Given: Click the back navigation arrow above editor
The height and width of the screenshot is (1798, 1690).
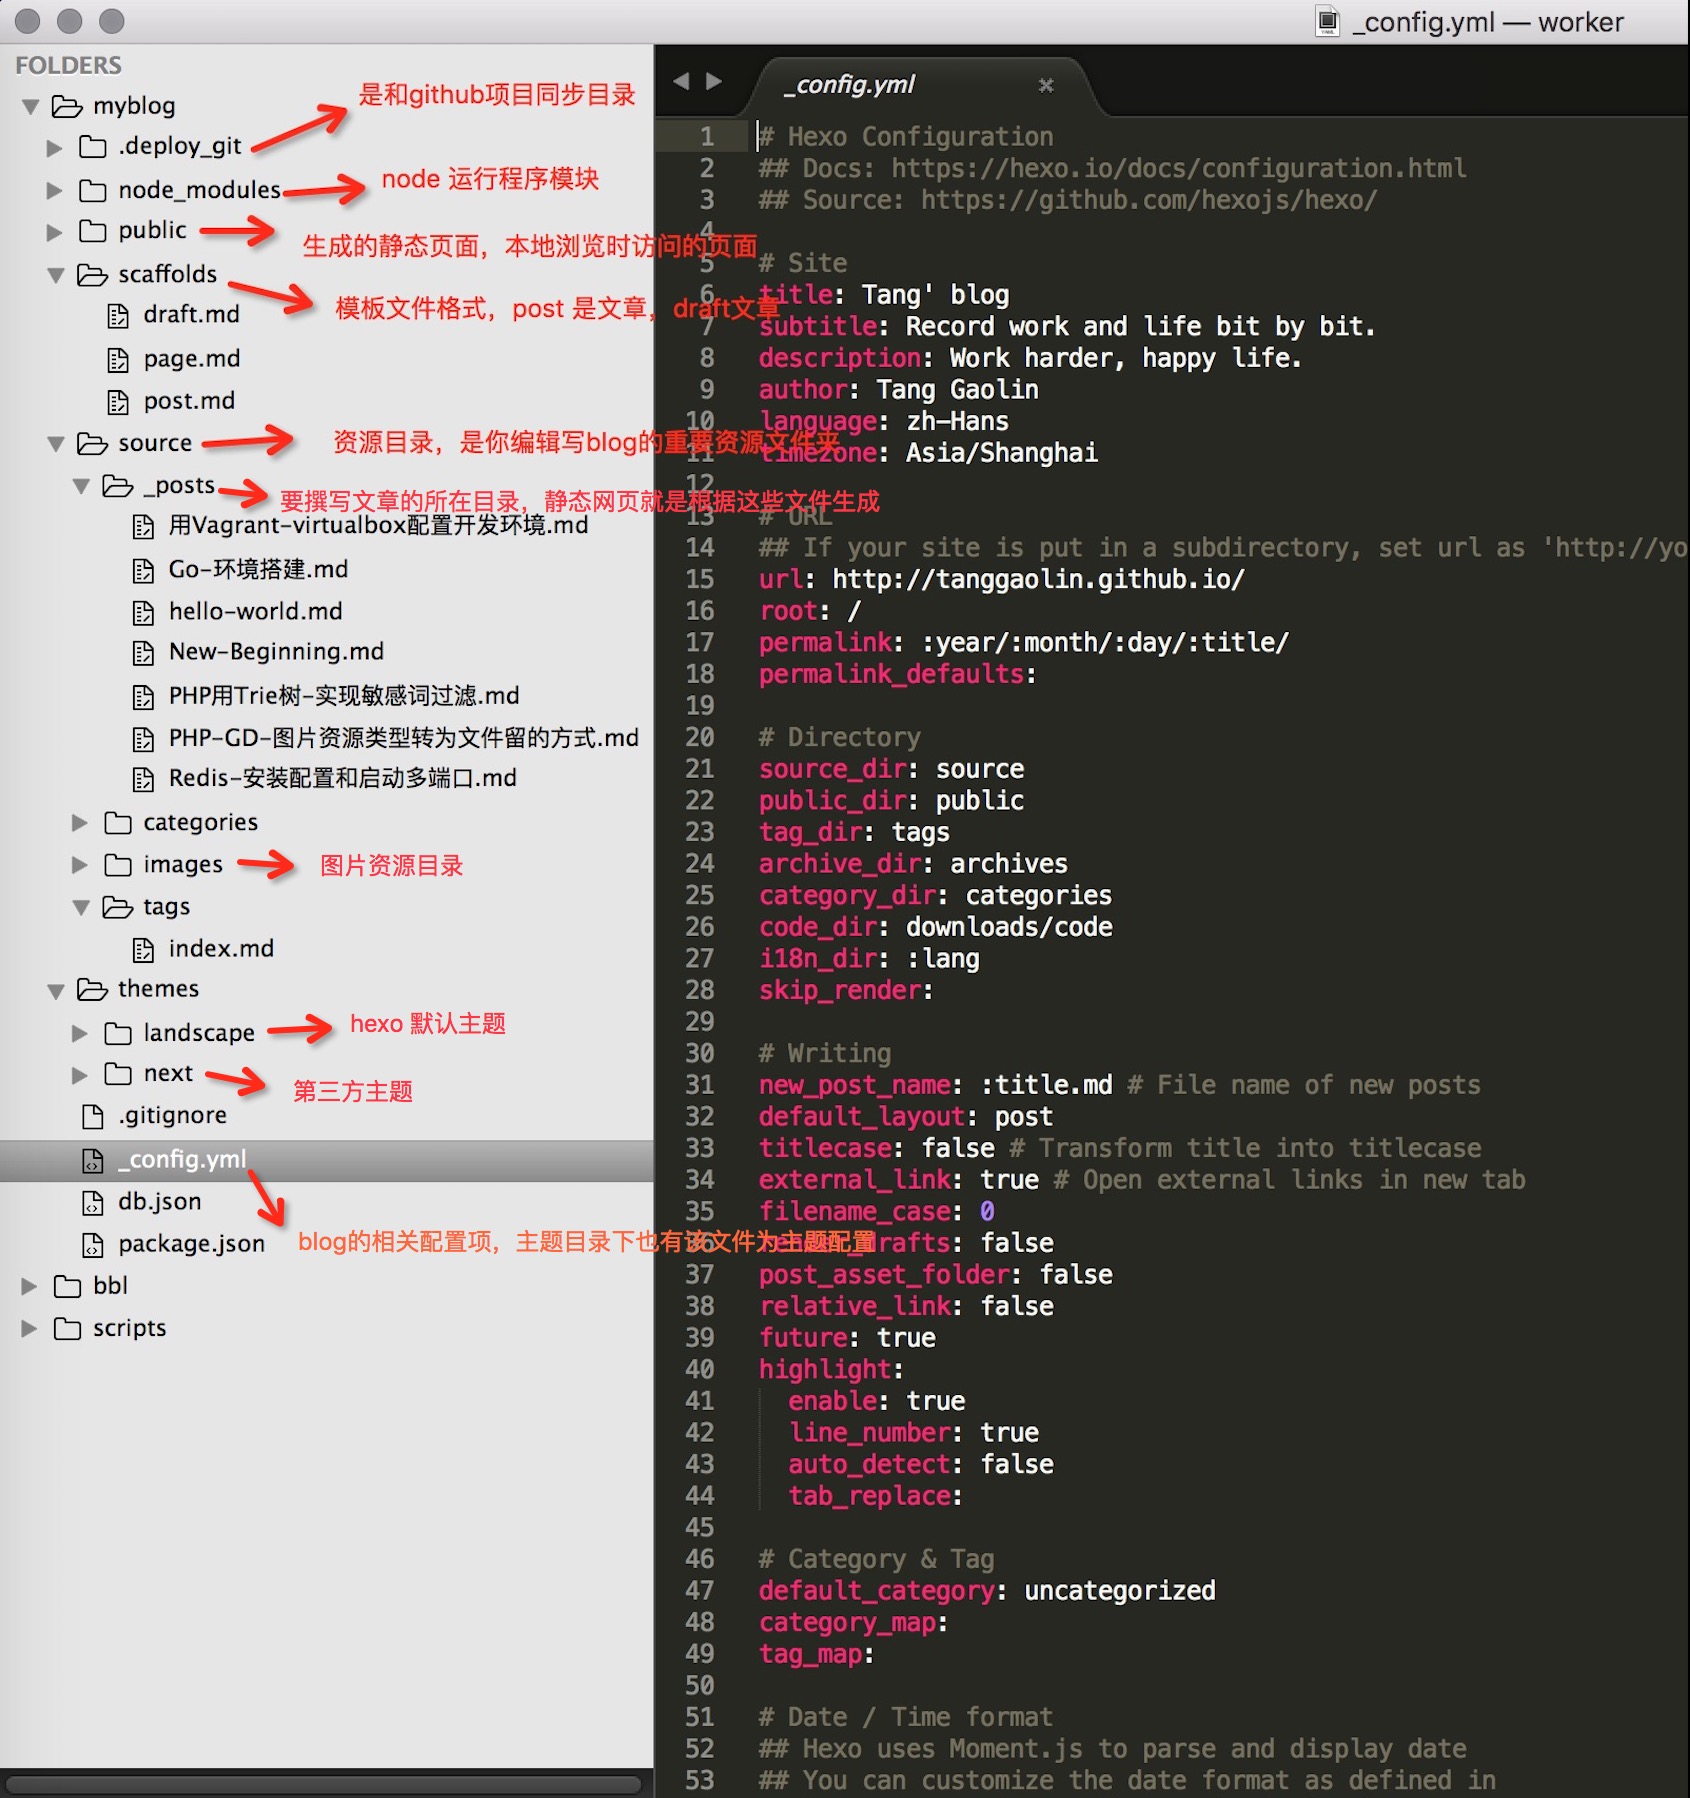Looking at the screenshot, I should click(681, 82).
